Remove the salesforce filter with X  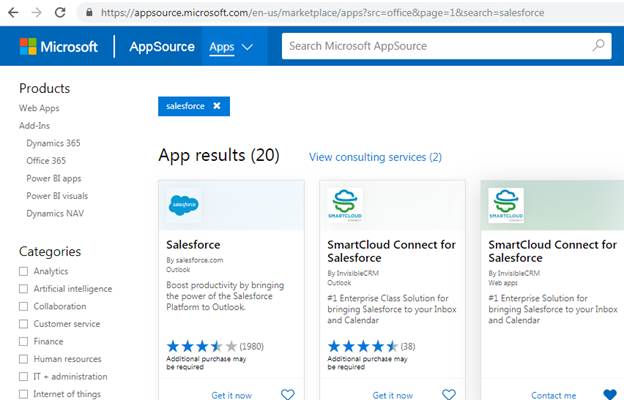coord(216,106)
